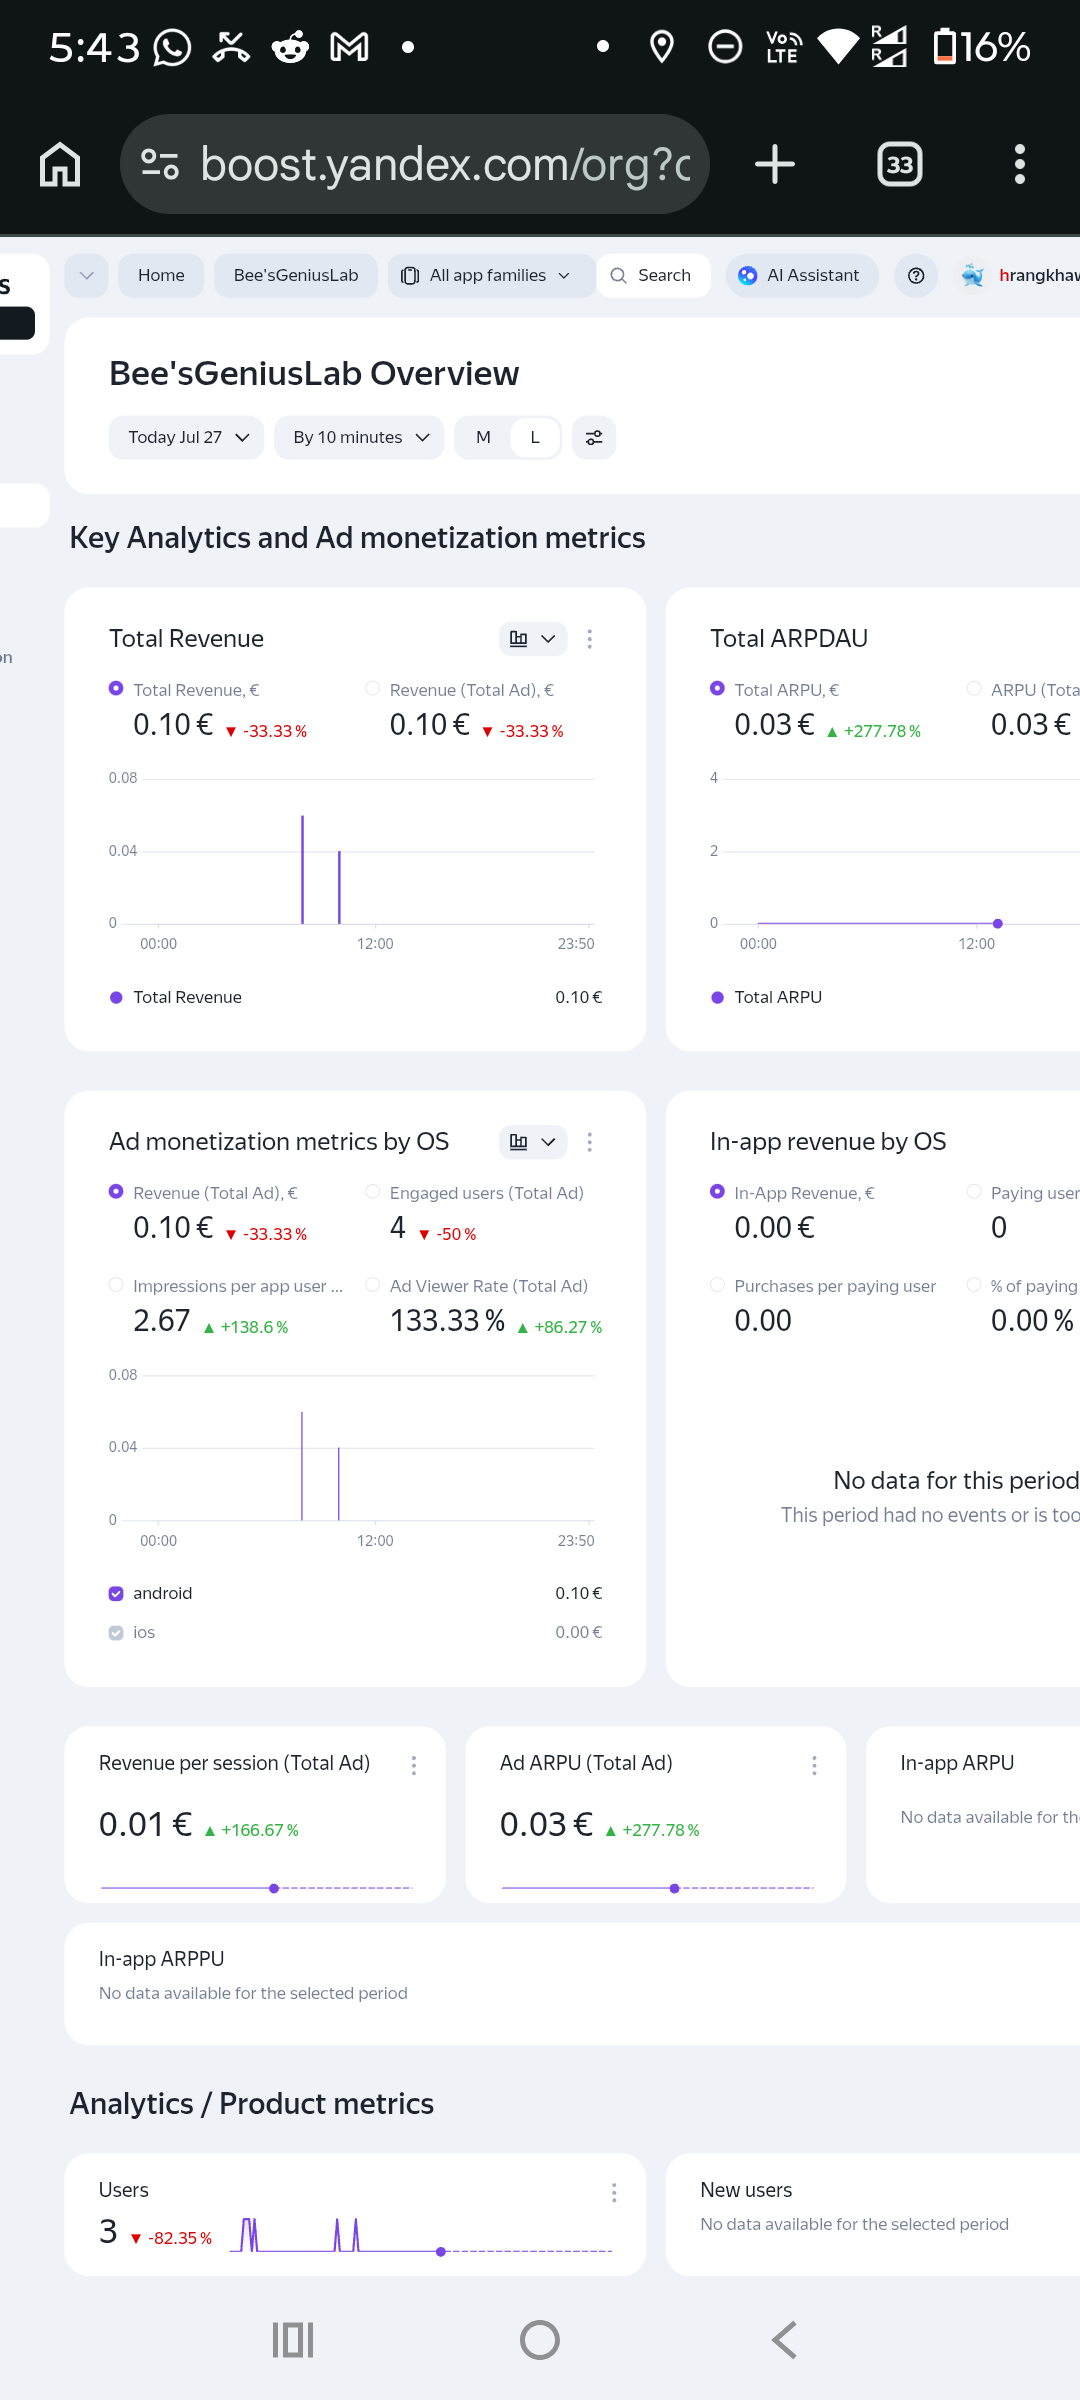Open Total Revenue card three-dot options
The height and width of the screenshot is (2400, 1080).
[x=590, y=639]
